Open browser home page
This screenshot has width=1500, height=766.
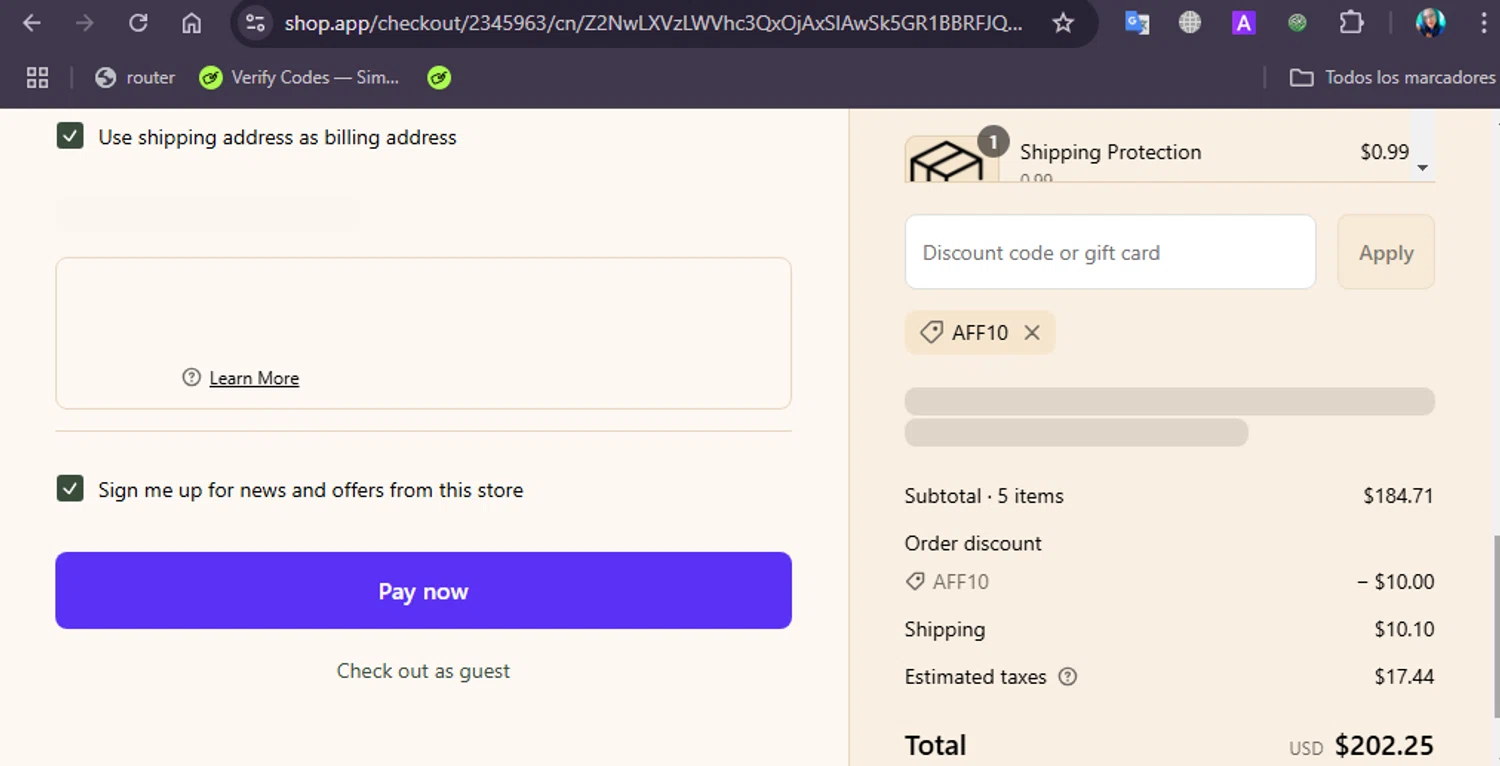pos(191,23)
